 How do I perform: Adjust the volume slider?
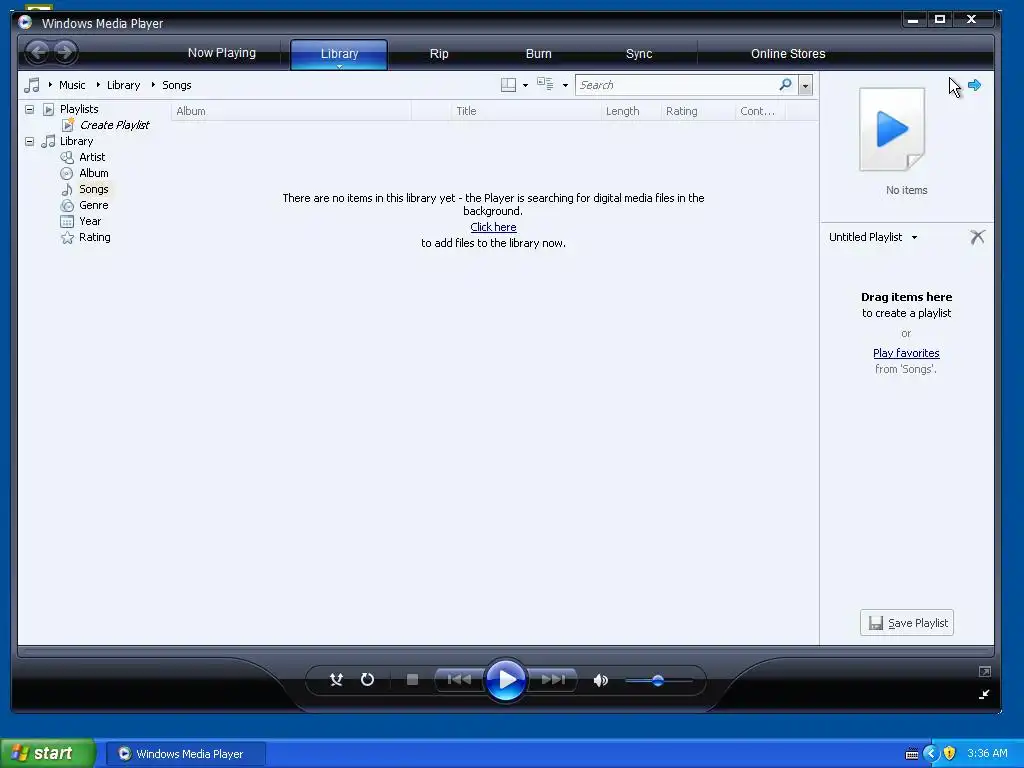tap(658, 680)
